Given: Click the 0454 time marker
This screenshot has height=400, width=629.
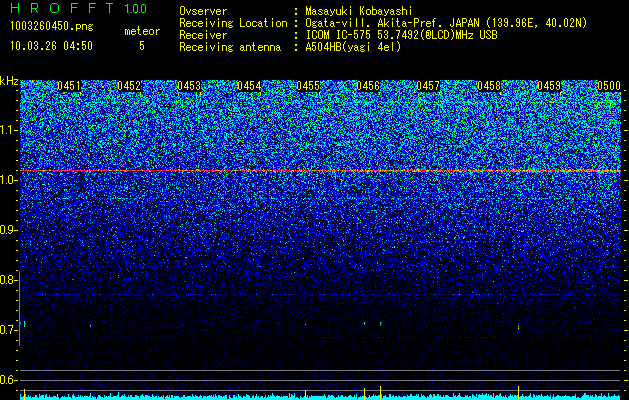Looking at the screenshot, I should click(249, 86).
